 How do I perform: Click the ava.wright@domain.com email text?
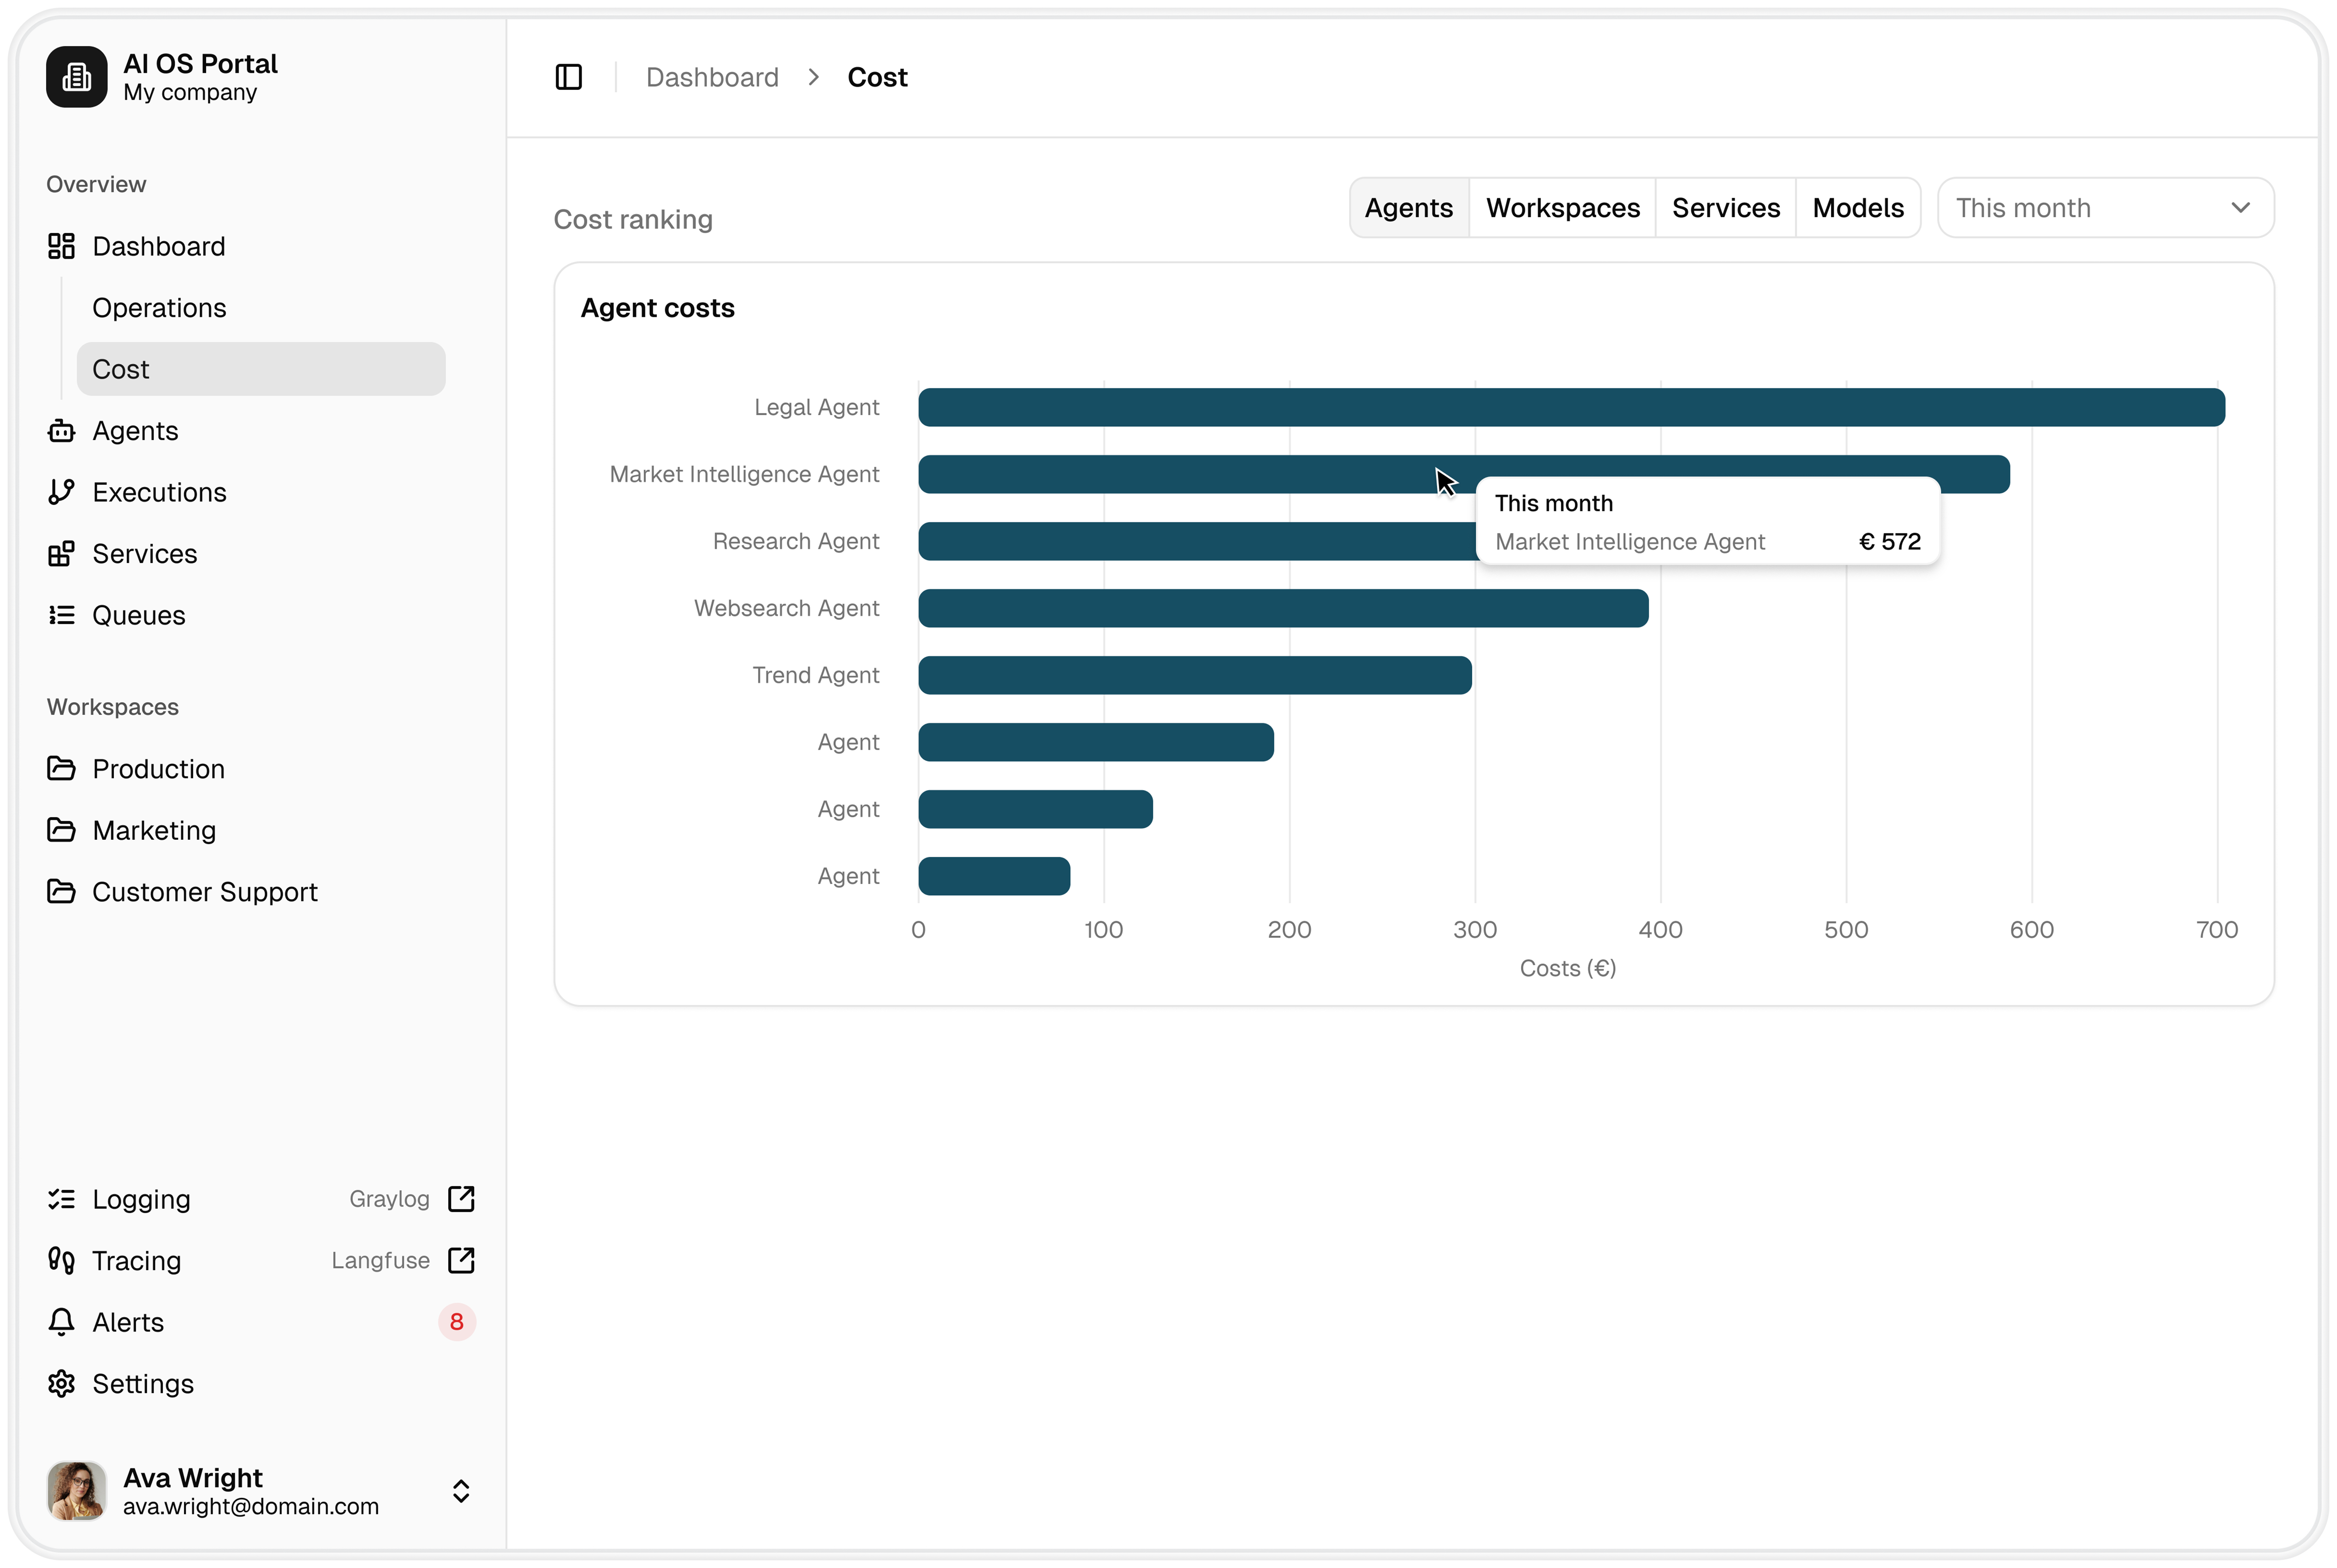click(251, 1506)
